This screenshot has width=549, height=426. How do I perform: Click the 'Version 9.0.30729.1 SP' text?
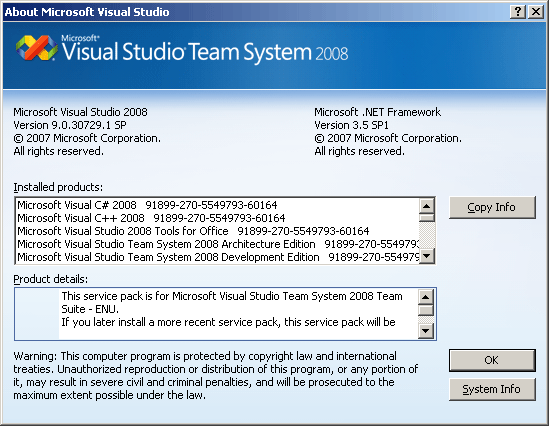coord(70,125)
